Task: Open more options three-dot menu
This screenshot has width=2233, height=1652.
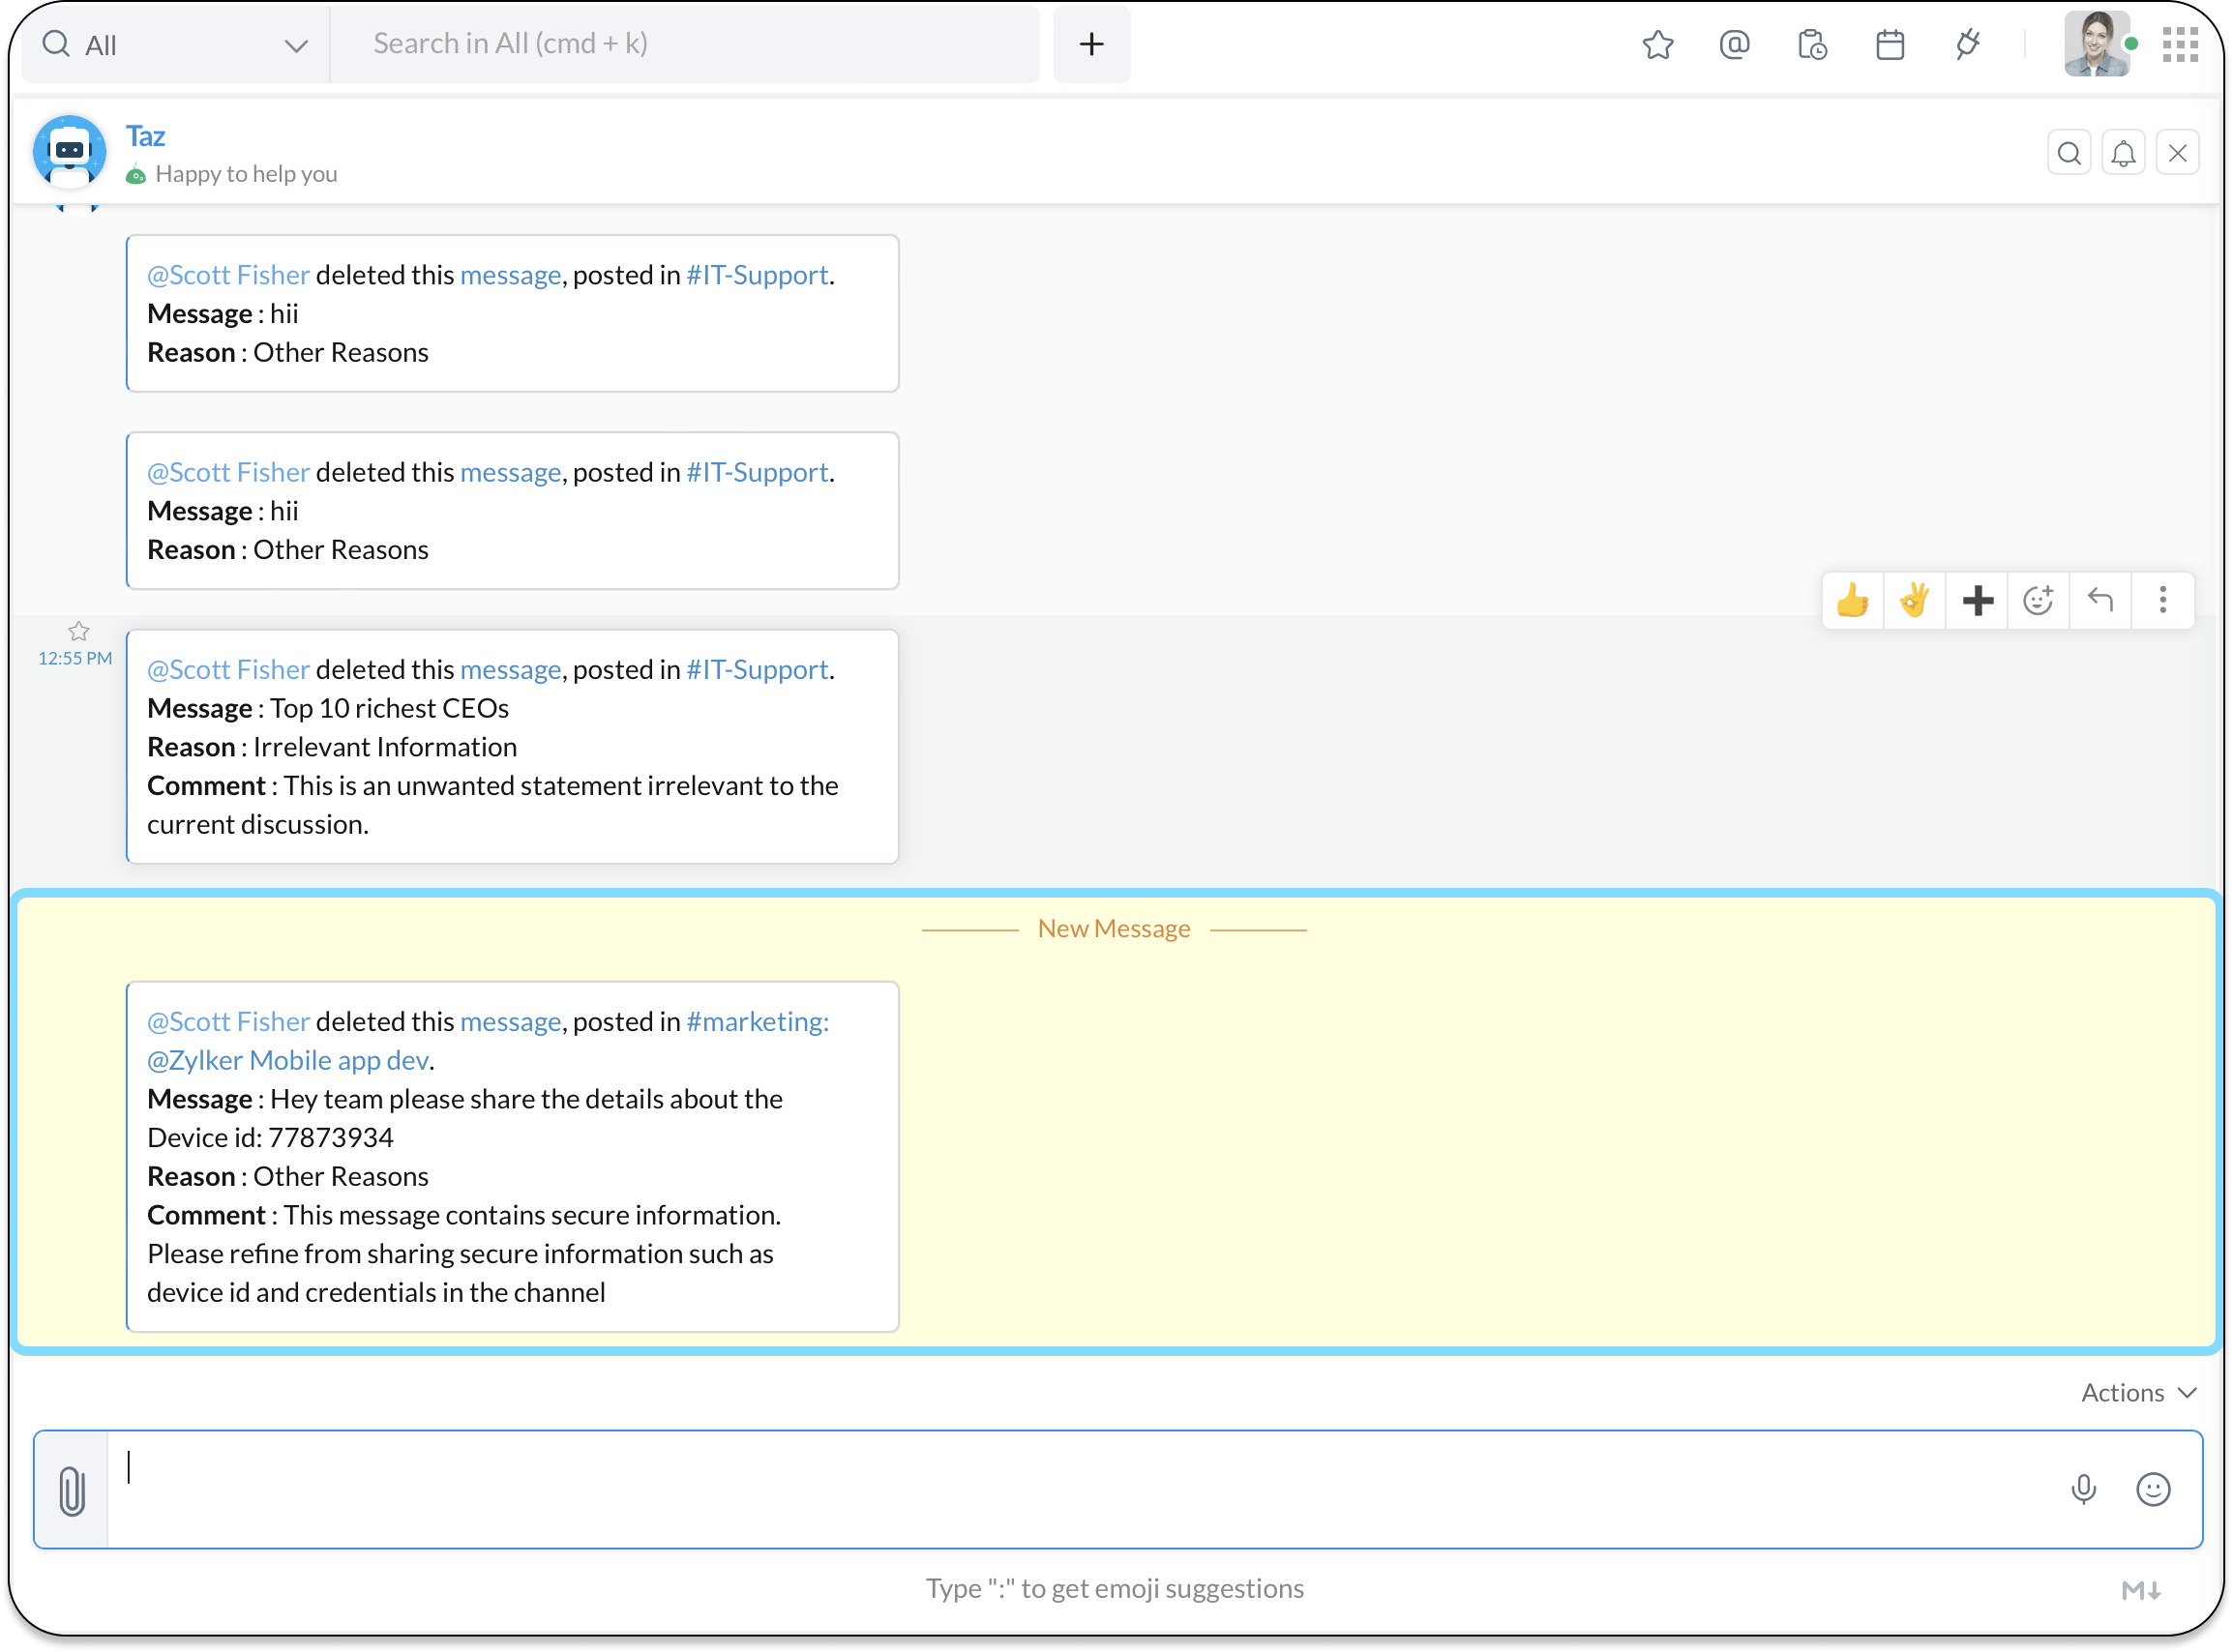Action: tap(2163, 601)
